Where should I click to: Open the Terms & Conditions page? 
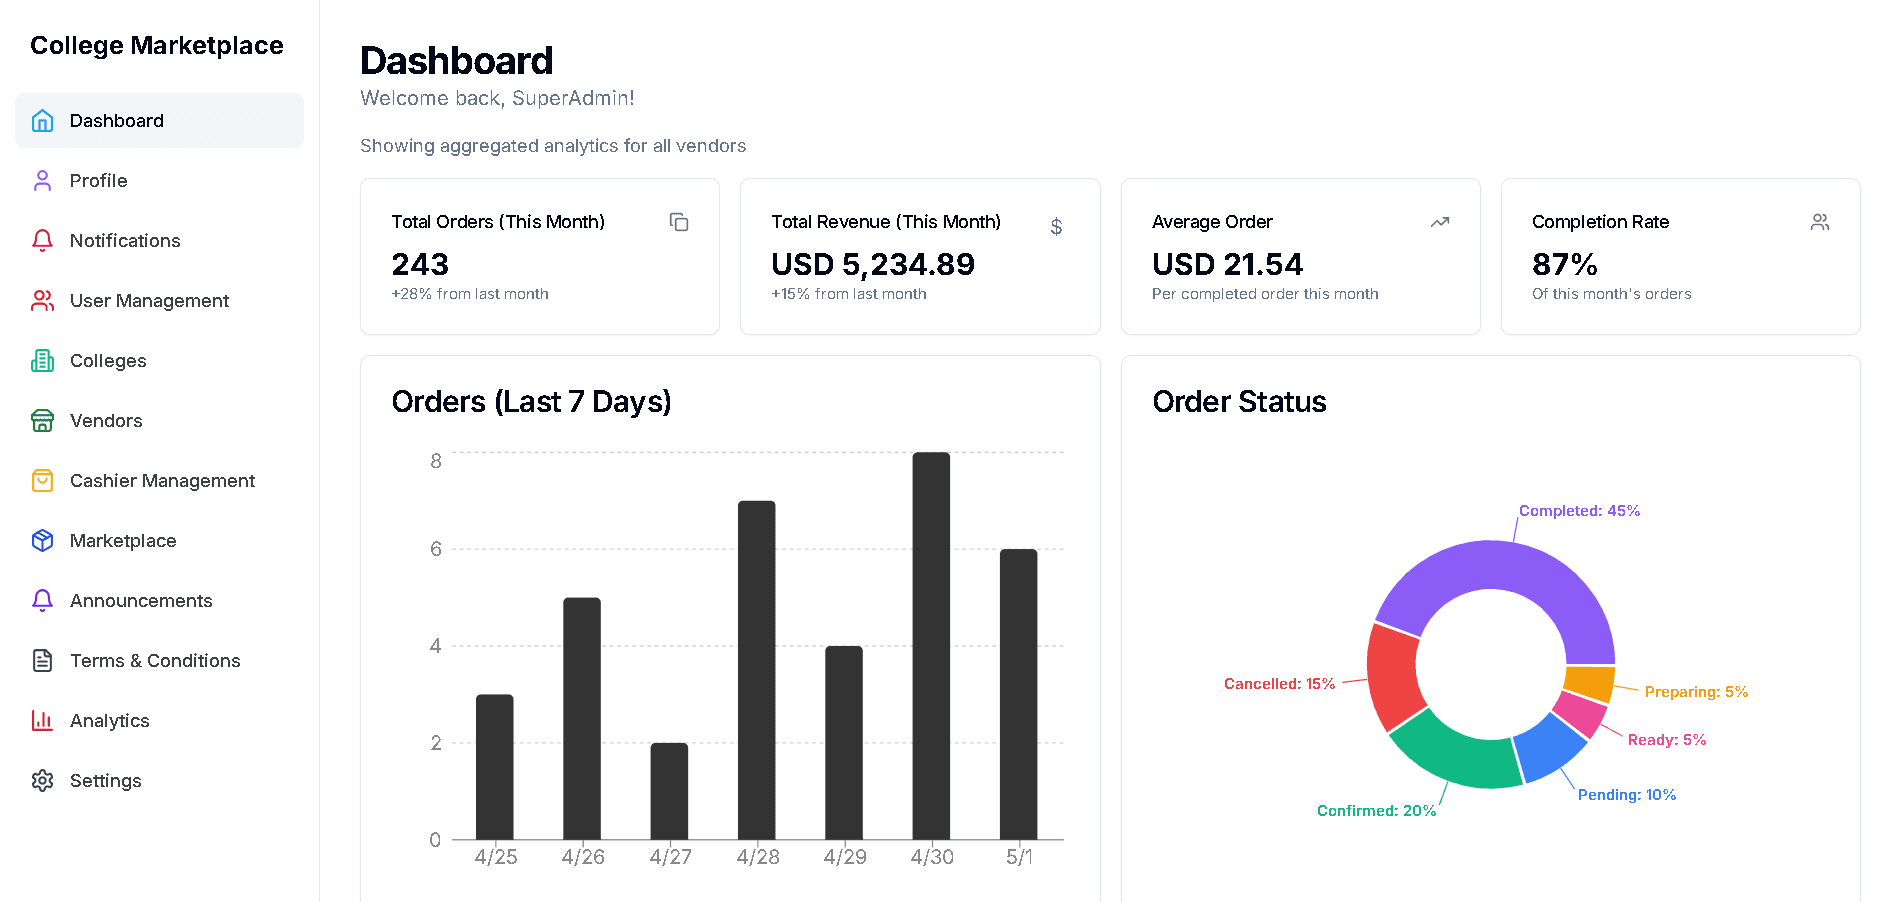(x=155, y=661)
